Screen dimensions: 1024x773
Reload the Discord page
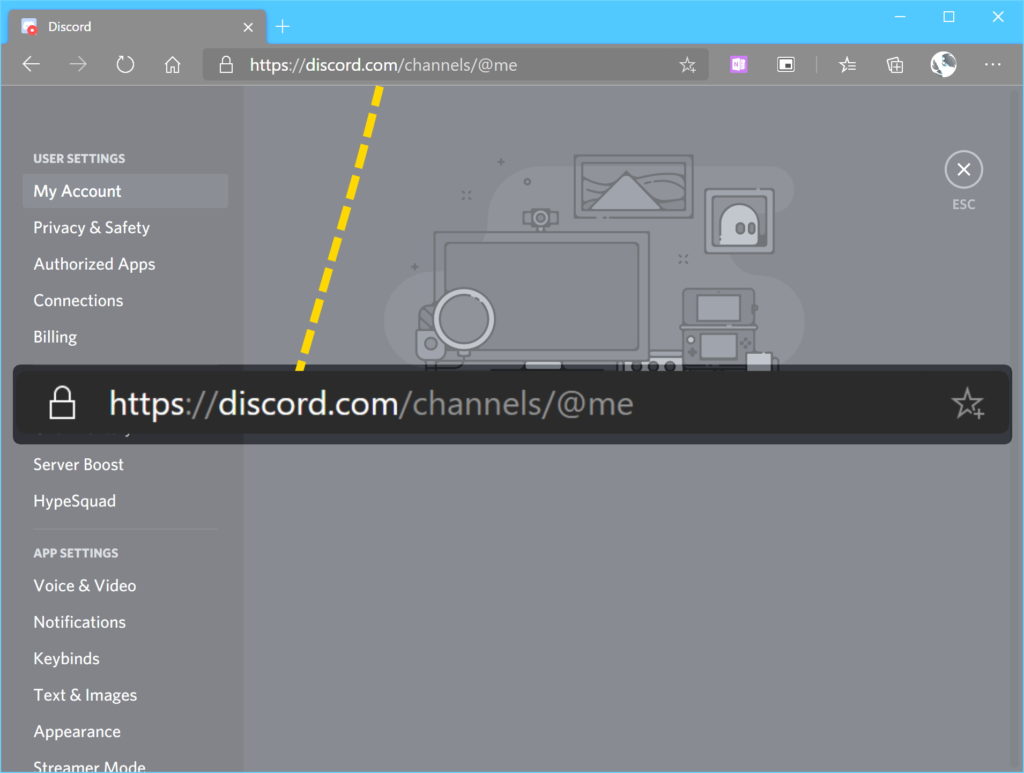click(x=125, y=65)
